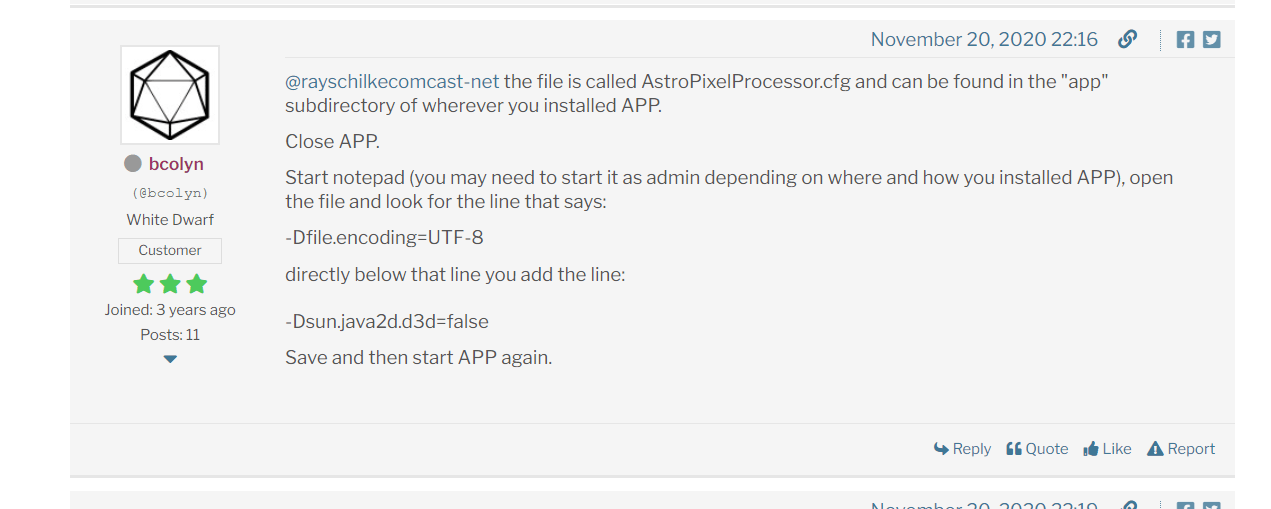Share the post via the Facebook icon
1271x509 pixels.
click(1185, 40)
